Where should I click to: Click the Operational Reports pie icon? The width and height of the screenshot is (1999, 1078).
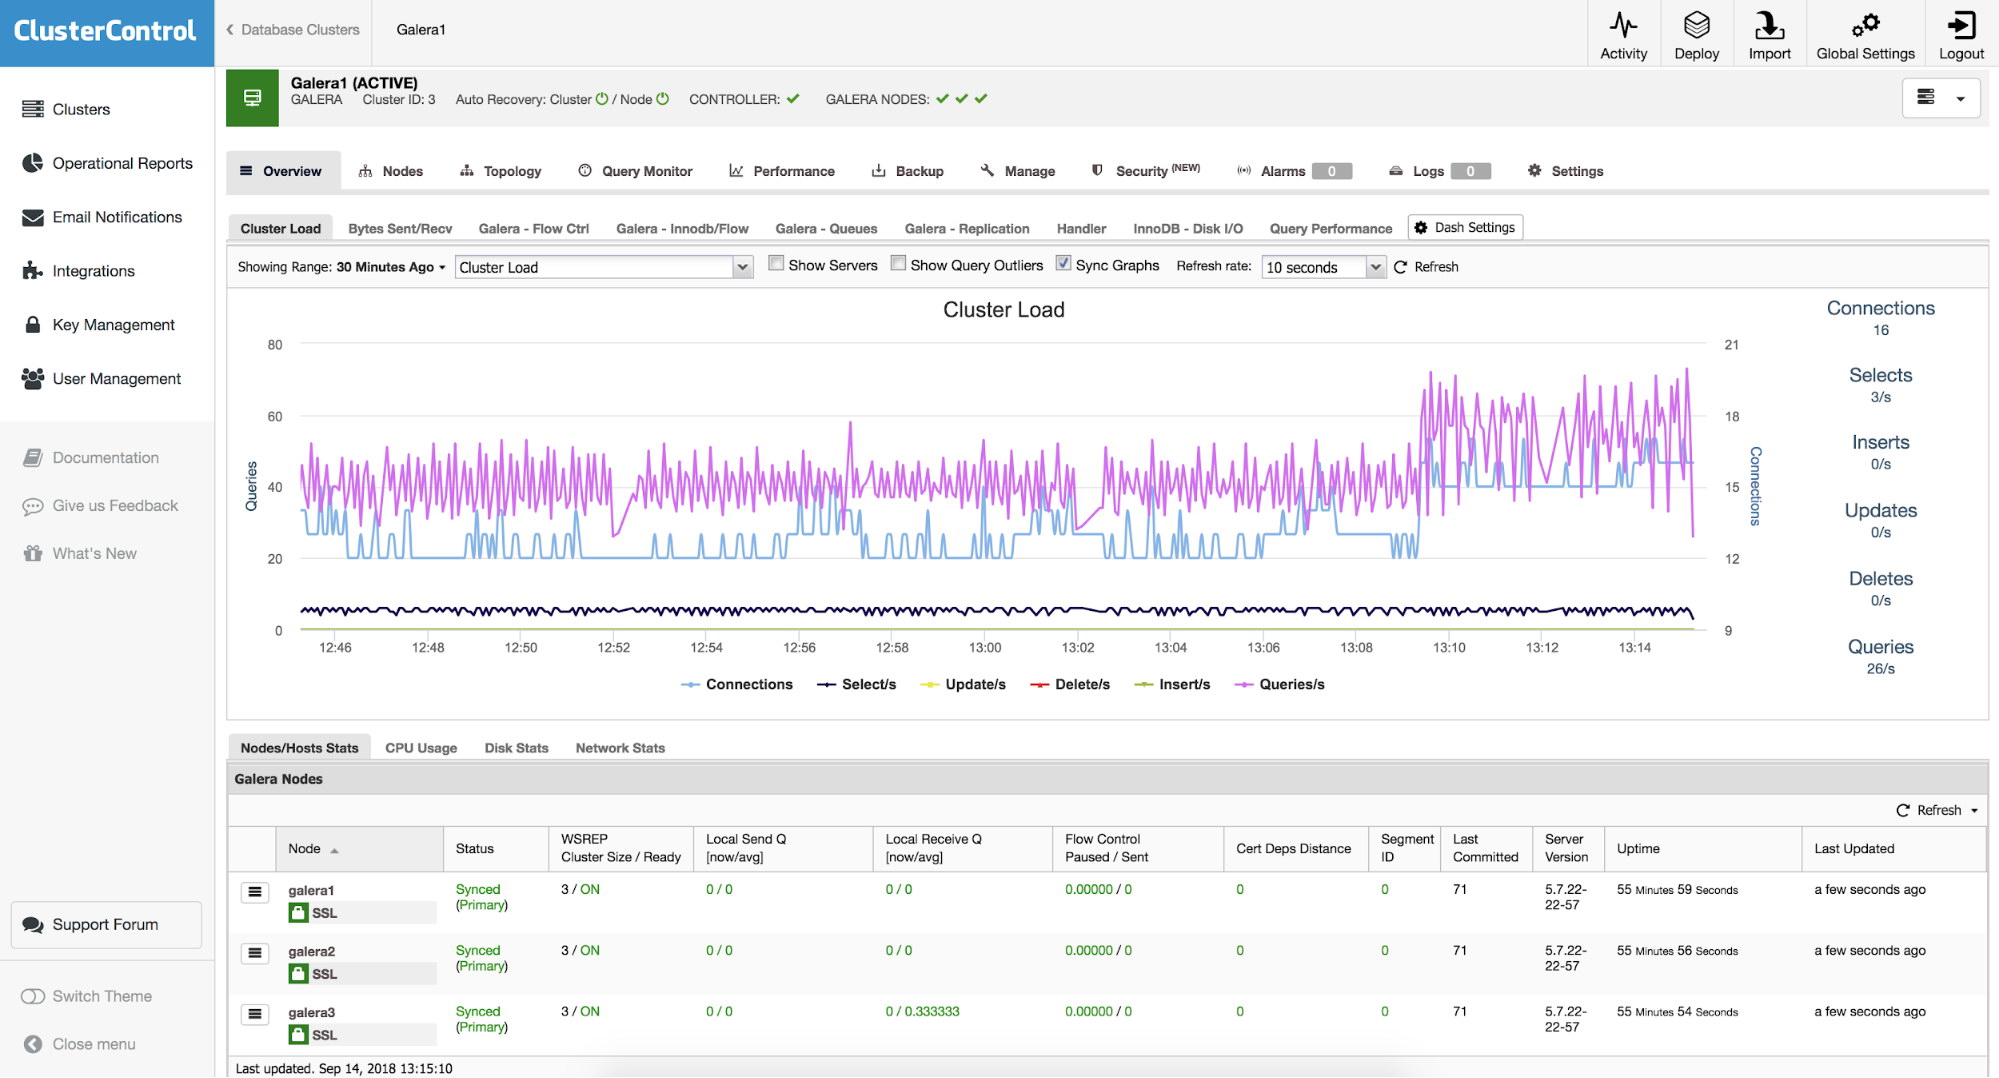pos(33,163)
